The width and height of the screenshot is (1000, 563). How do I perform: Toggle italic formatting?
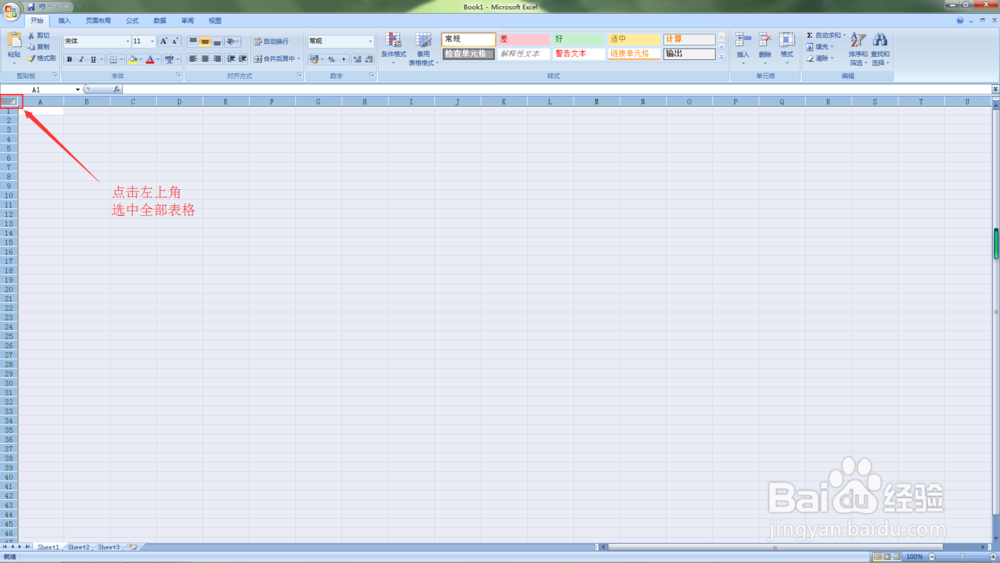click(81, 59)
